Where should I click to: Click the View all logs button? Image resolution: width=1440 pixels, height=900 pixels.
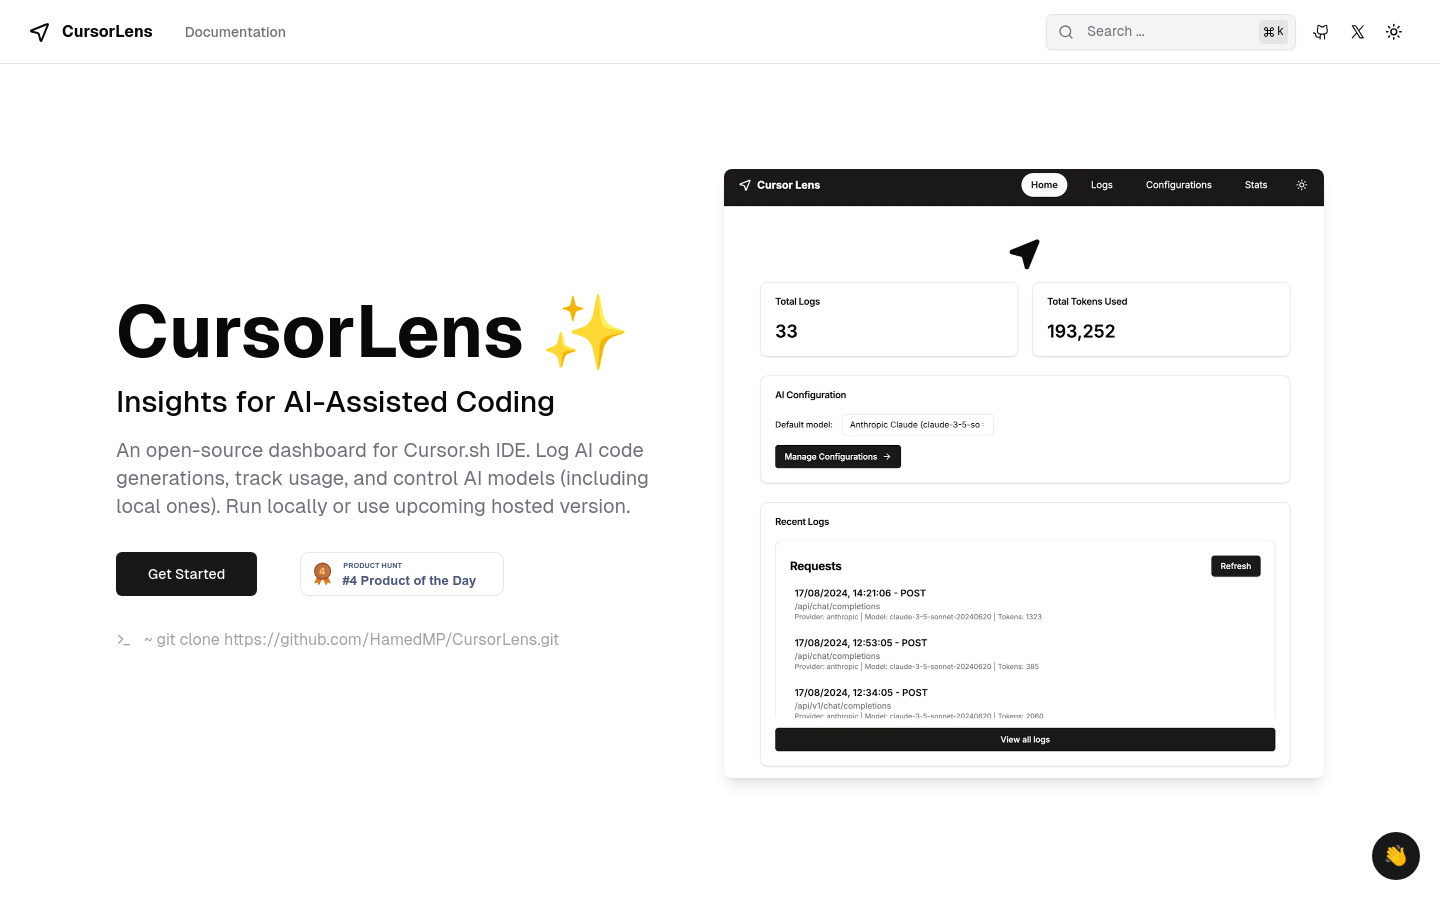coord(1025,739)
